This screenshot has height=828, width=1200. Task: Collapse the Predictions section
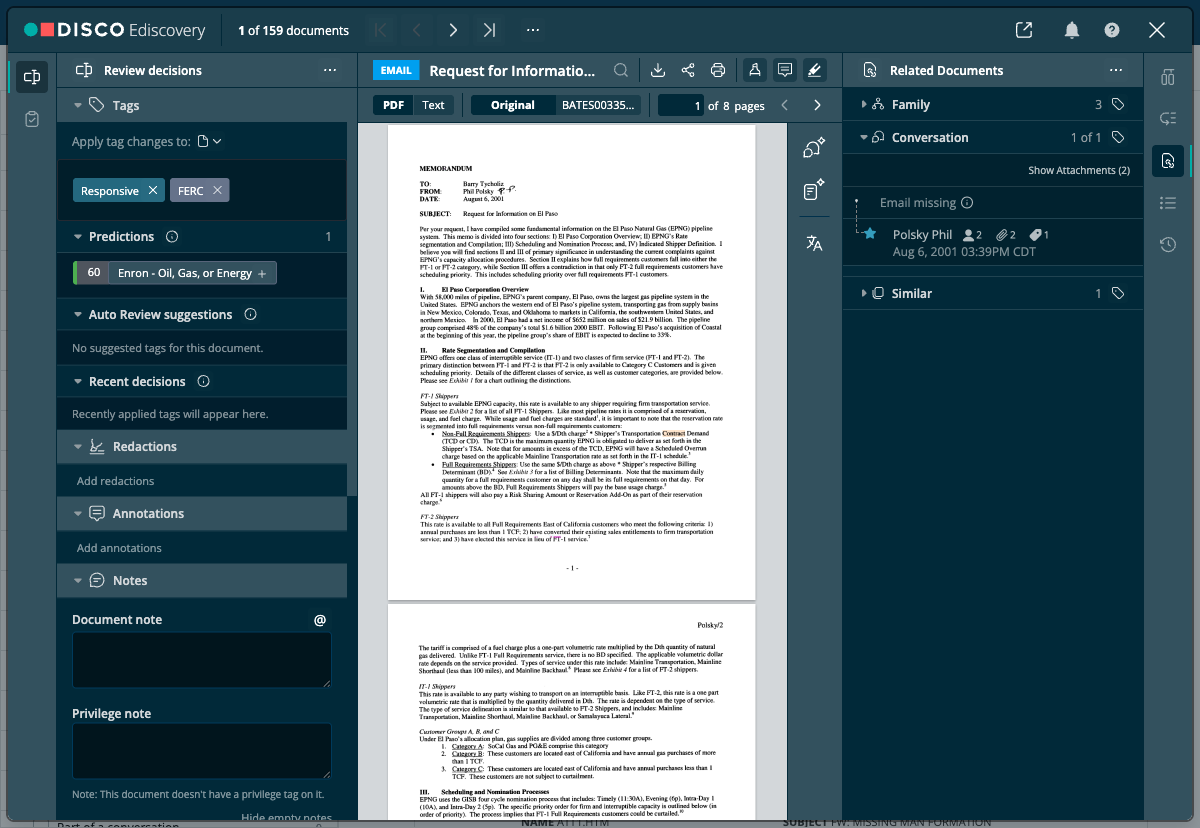coord(77,237)
